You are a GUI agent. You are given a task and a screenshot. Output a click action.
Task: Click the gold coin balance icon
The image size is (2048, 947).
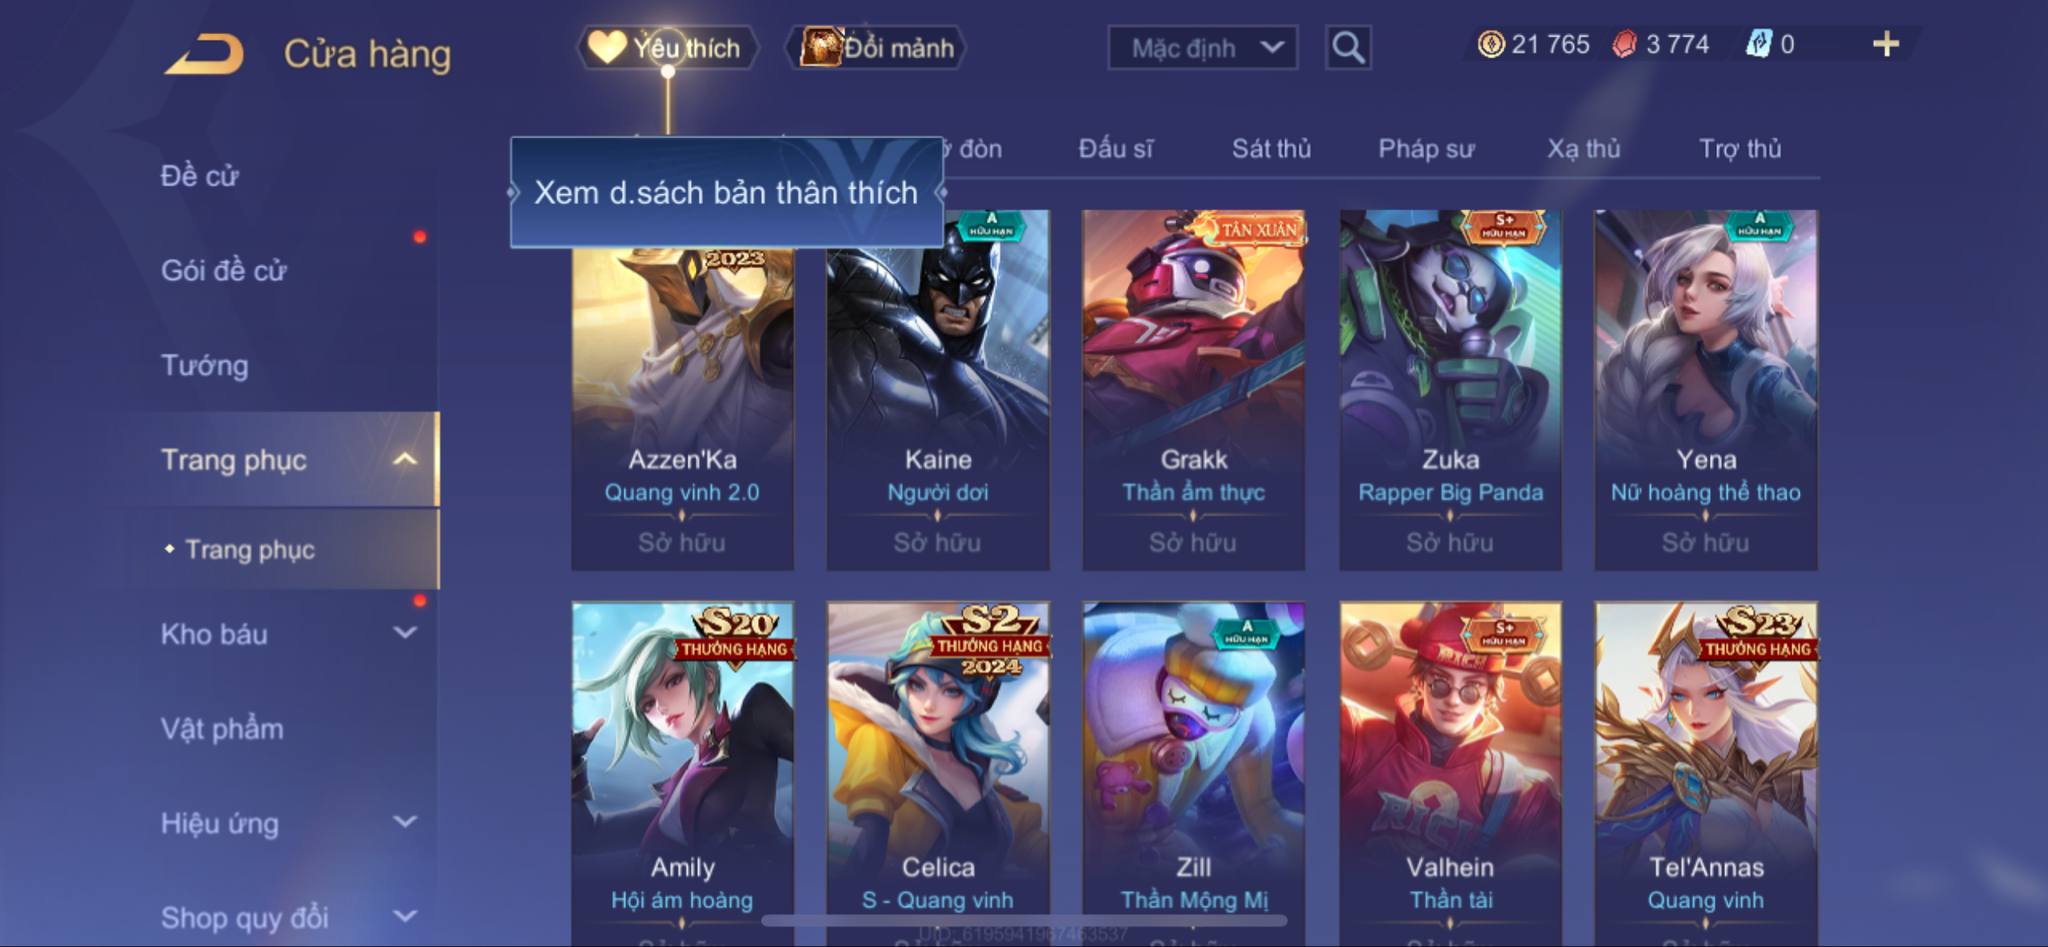(x=1491, y=44)
